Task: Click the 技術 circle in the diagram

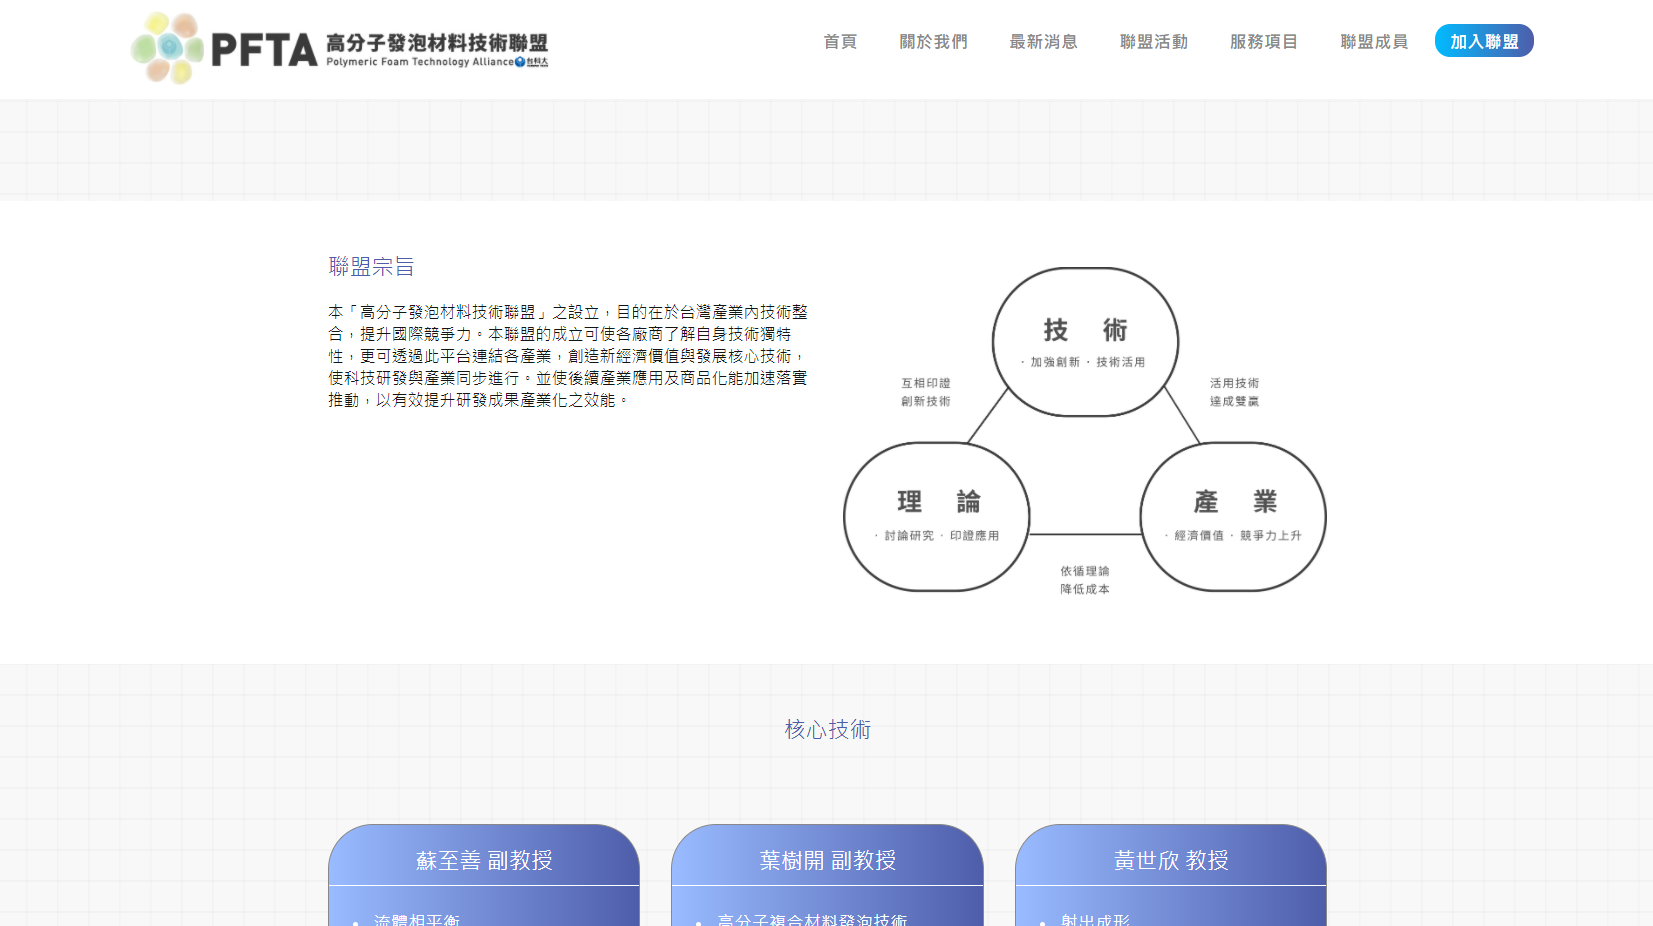Action: coord(1085,341)
